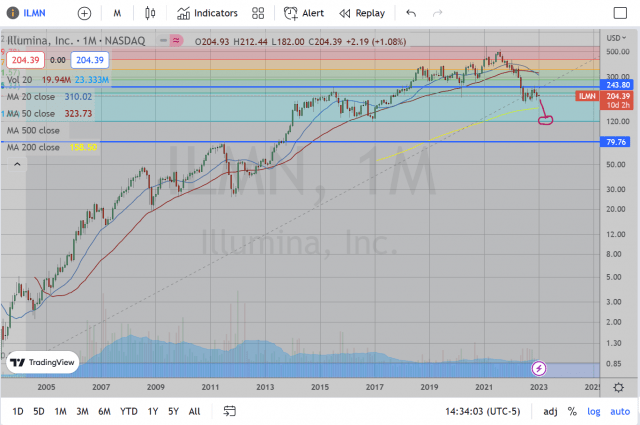Viewport: 640px width, 425px height.
Task: Click the undo arrow
Action: tap(411, 13)
